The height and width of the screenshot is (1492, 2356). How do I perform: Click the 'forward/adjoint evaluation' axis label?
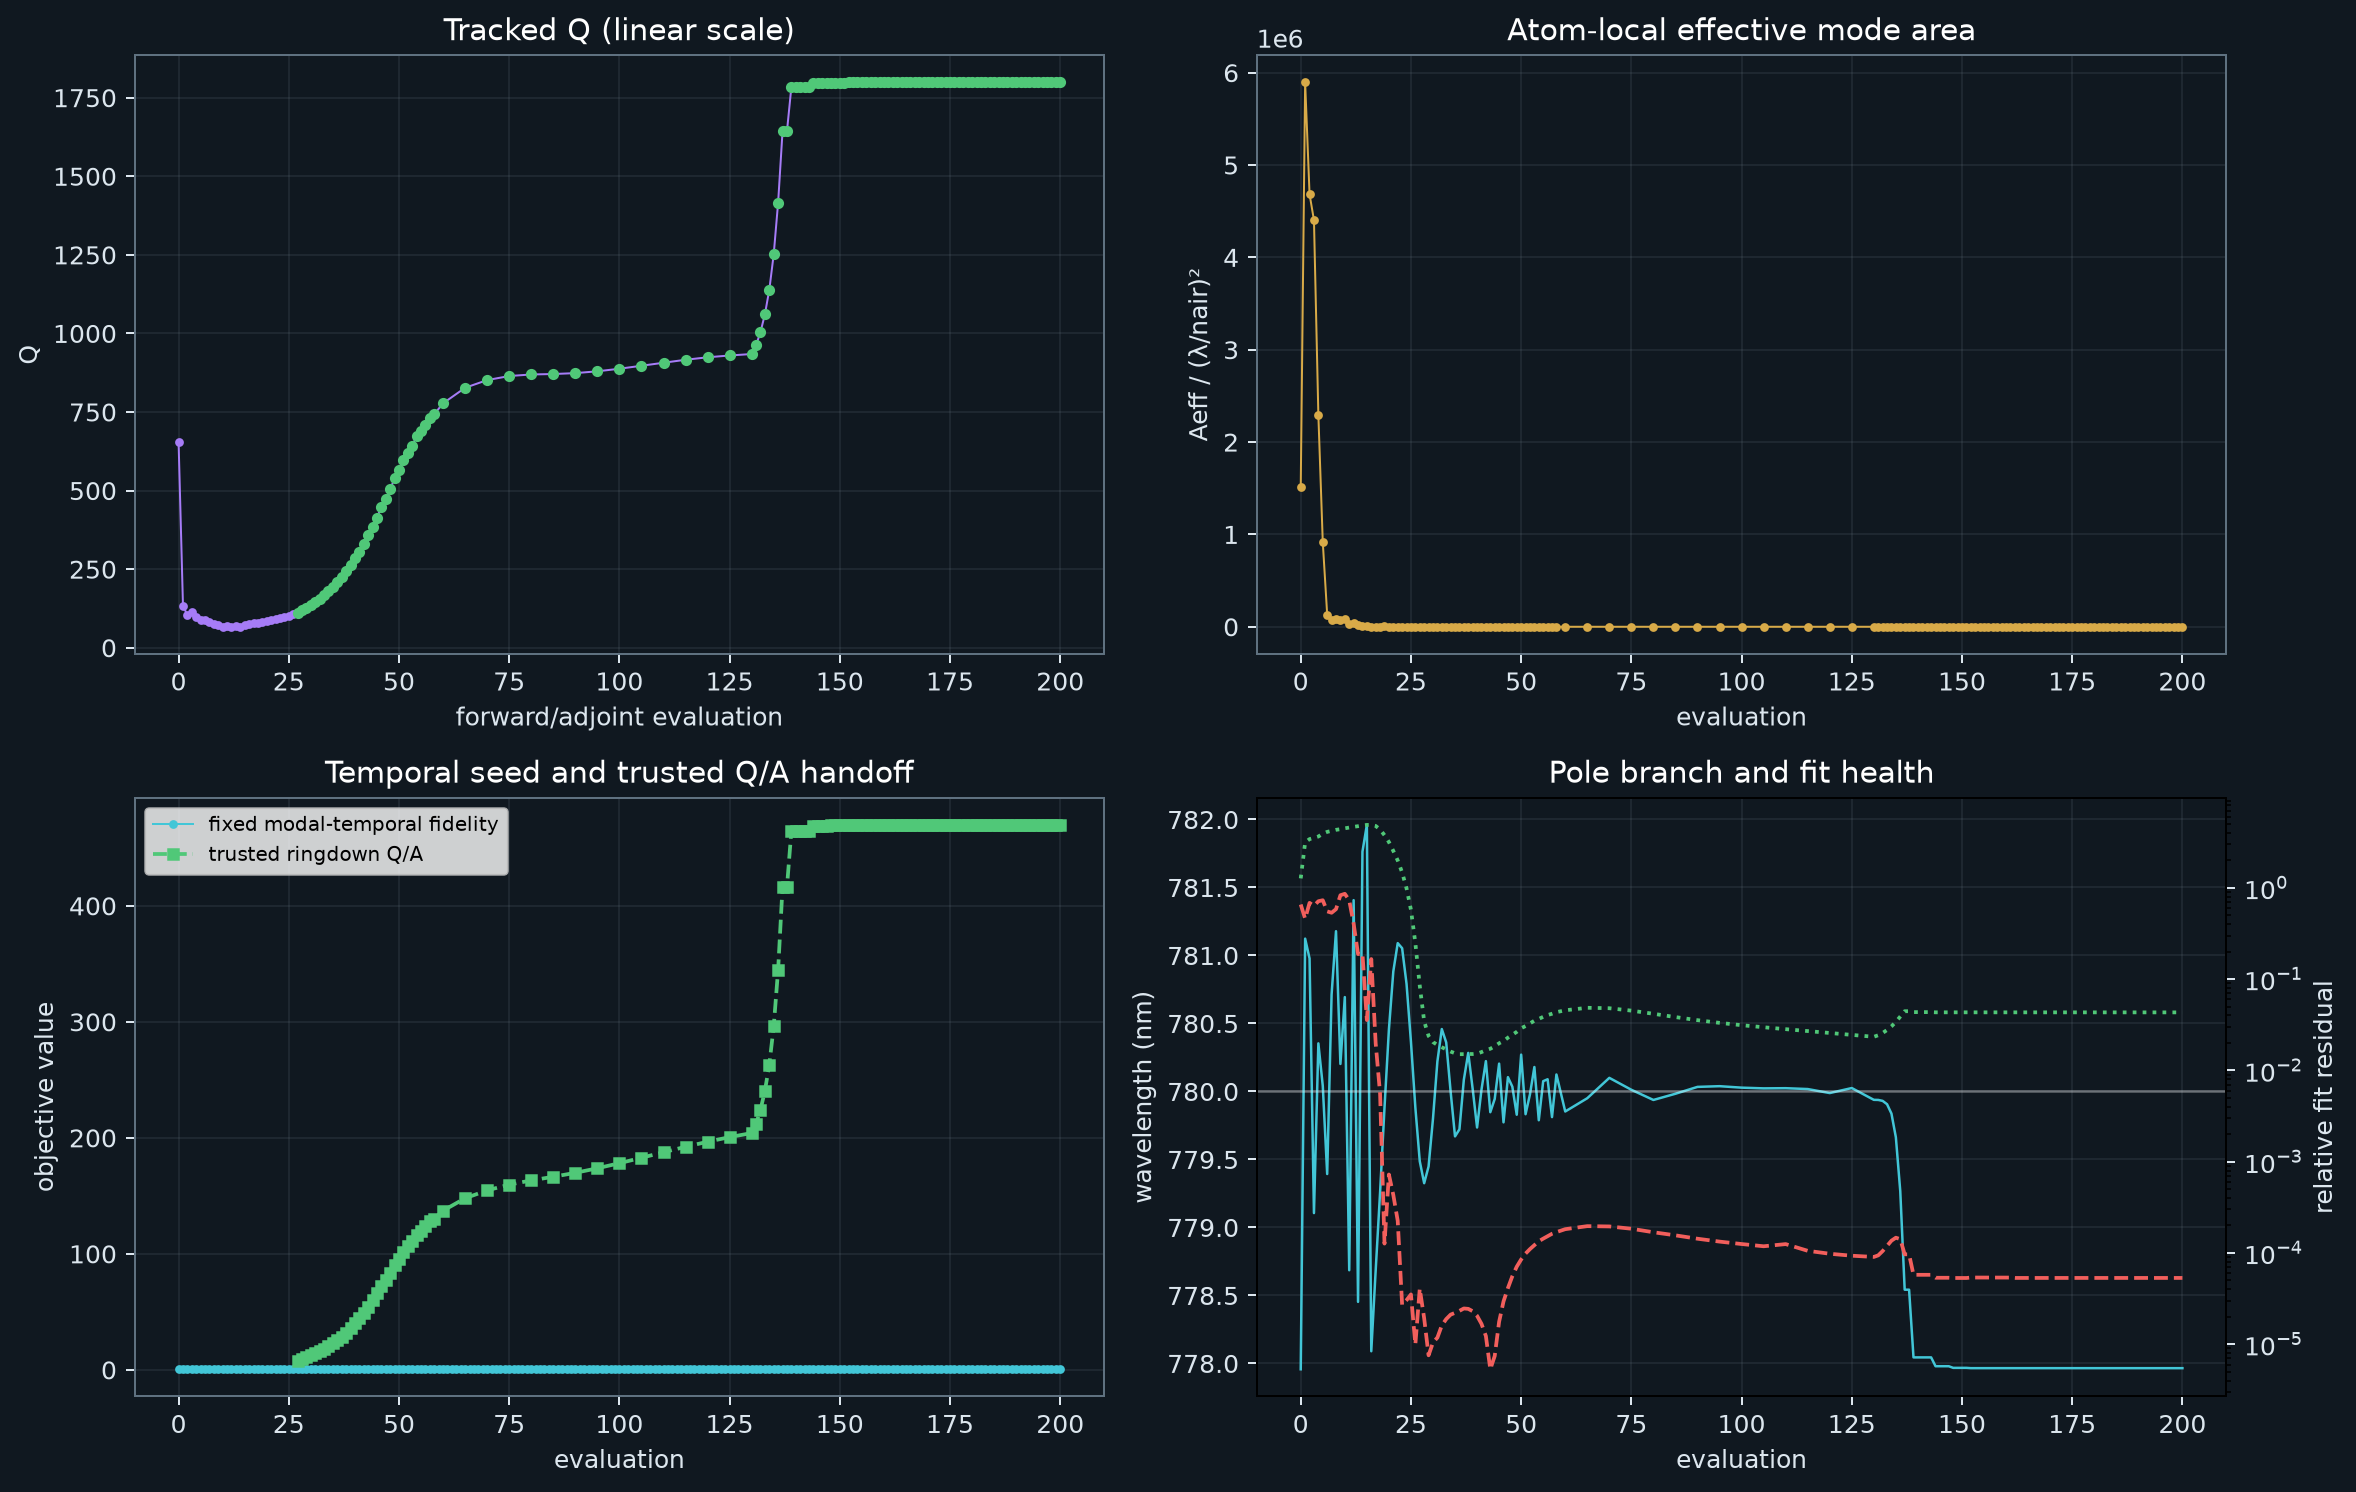tap(618, 717)
